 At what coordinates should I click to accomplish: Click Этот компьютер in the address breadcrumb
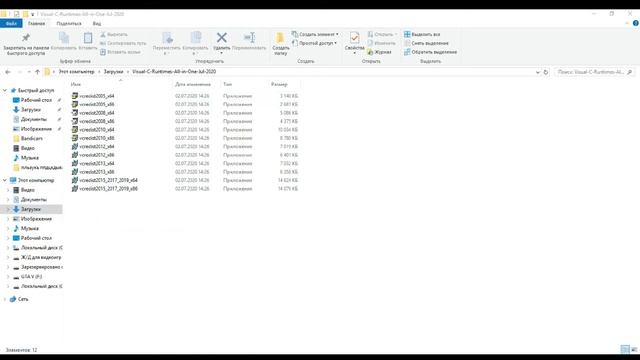[x=76, y=72]
